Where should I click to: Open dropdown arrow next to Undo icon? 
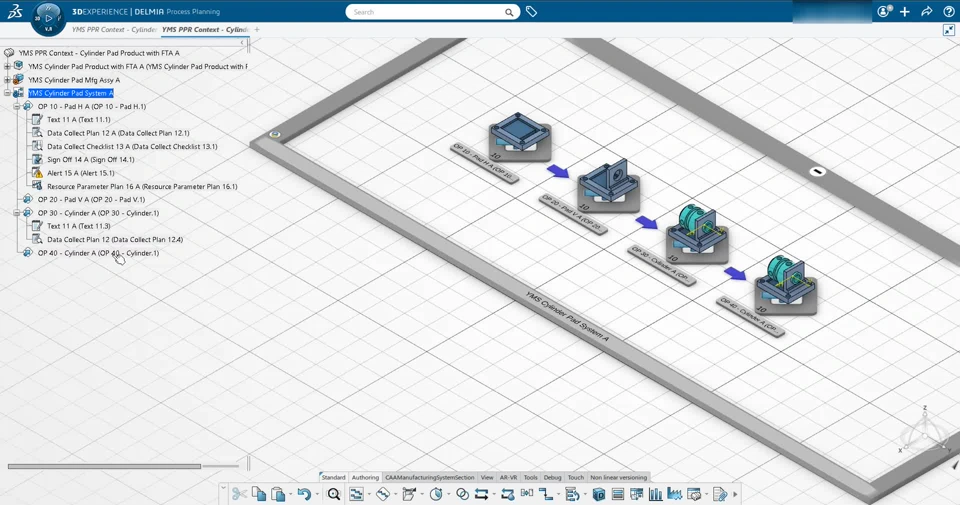click(x=317, y=494)
